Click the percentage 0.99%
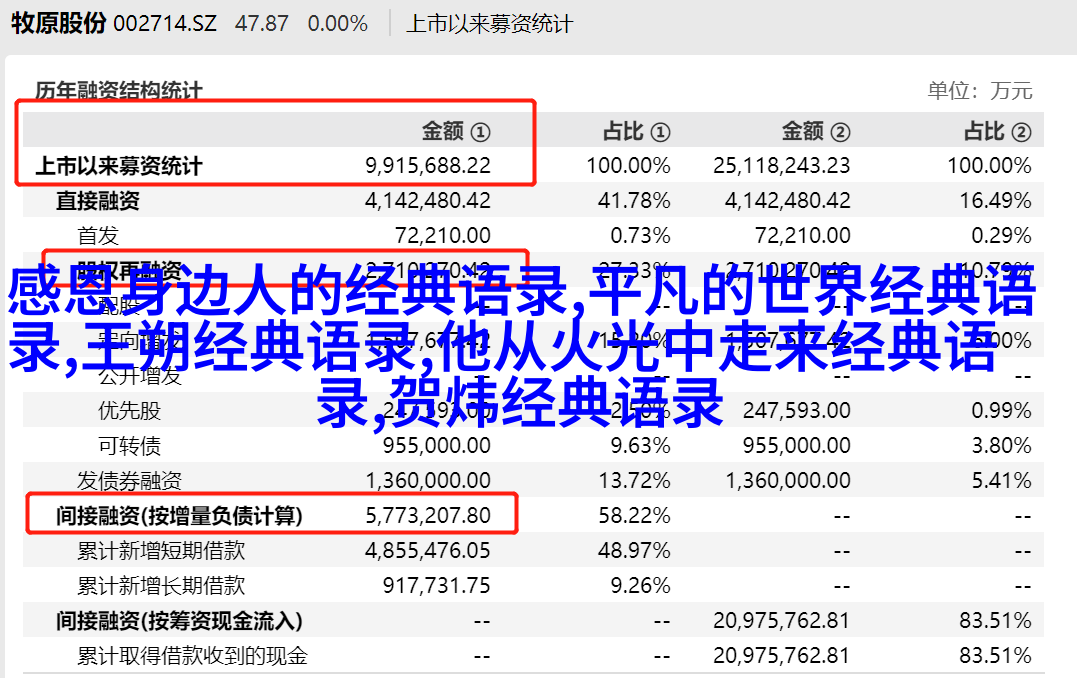This screenshot has width=1077, height=678. tap(1001, 411)
